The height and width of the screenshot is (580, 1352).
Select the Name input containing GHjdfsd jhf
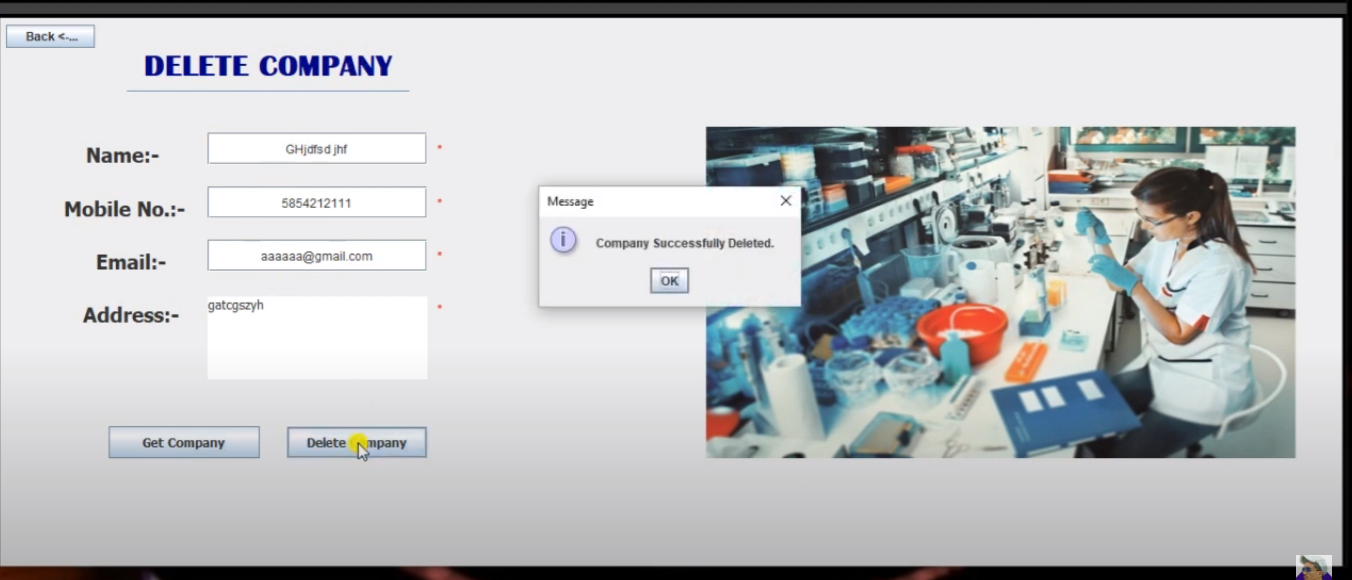tap(316, 147)
